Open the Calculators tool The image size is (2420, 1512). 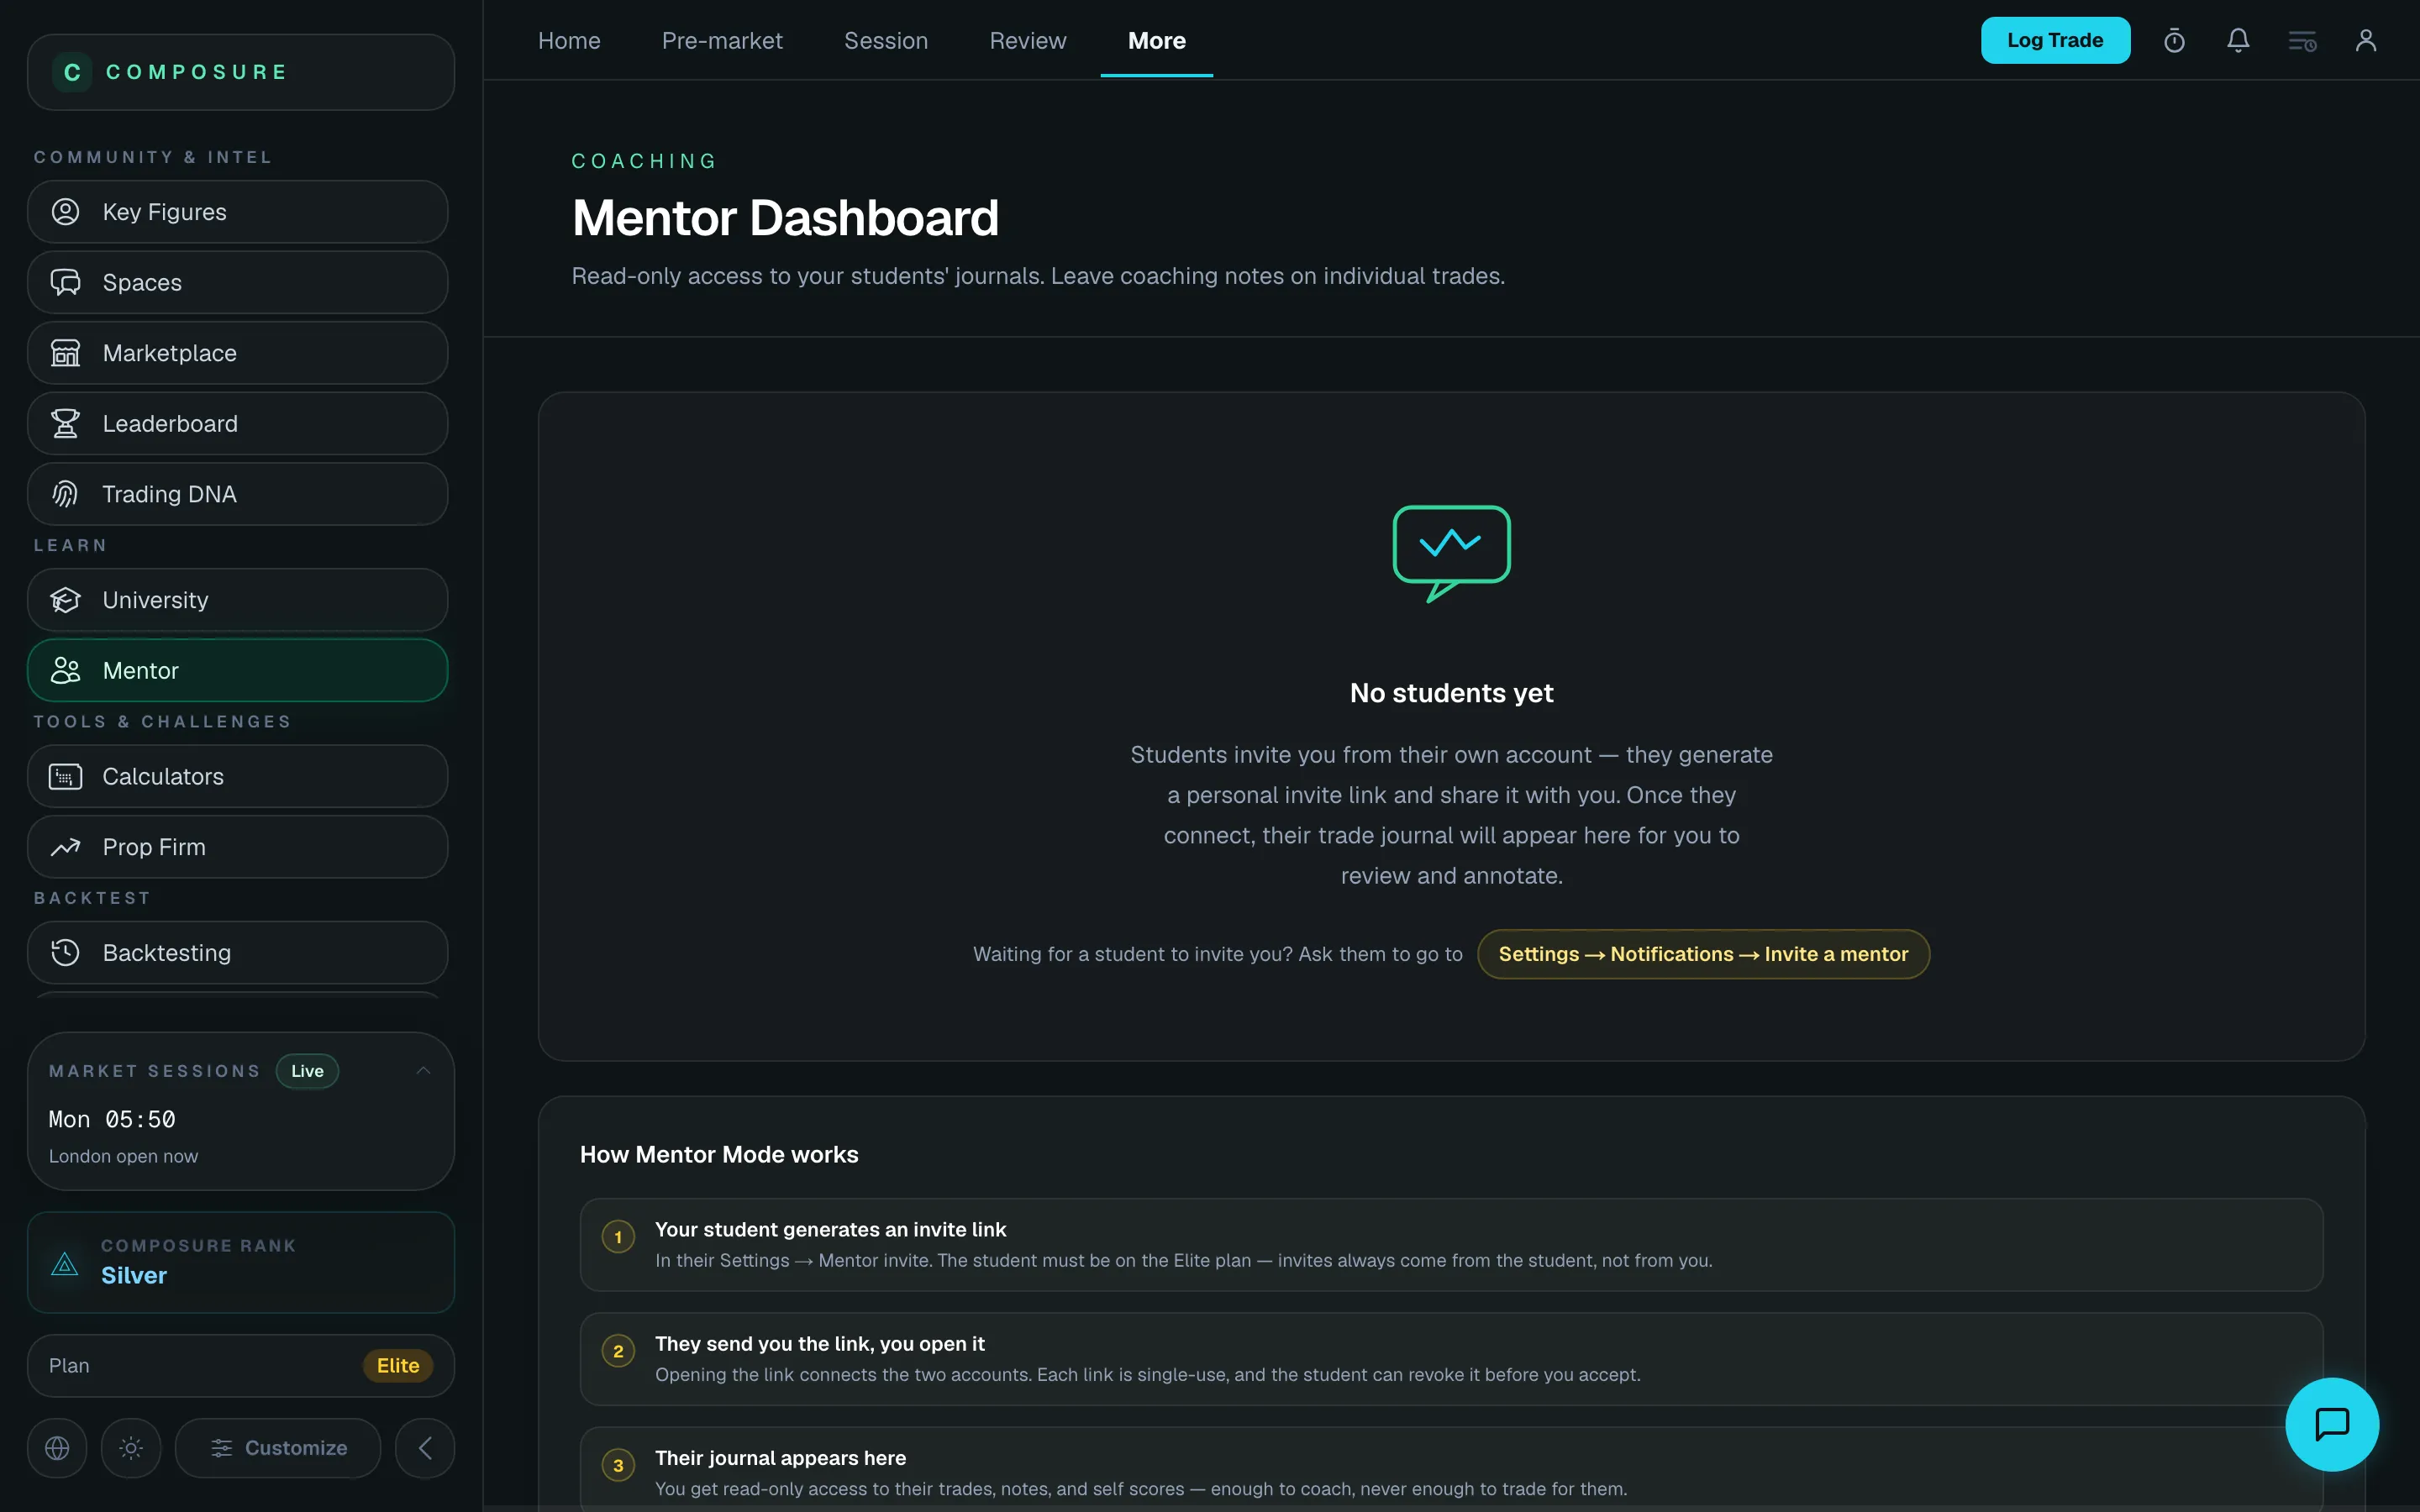pos(237,776)
